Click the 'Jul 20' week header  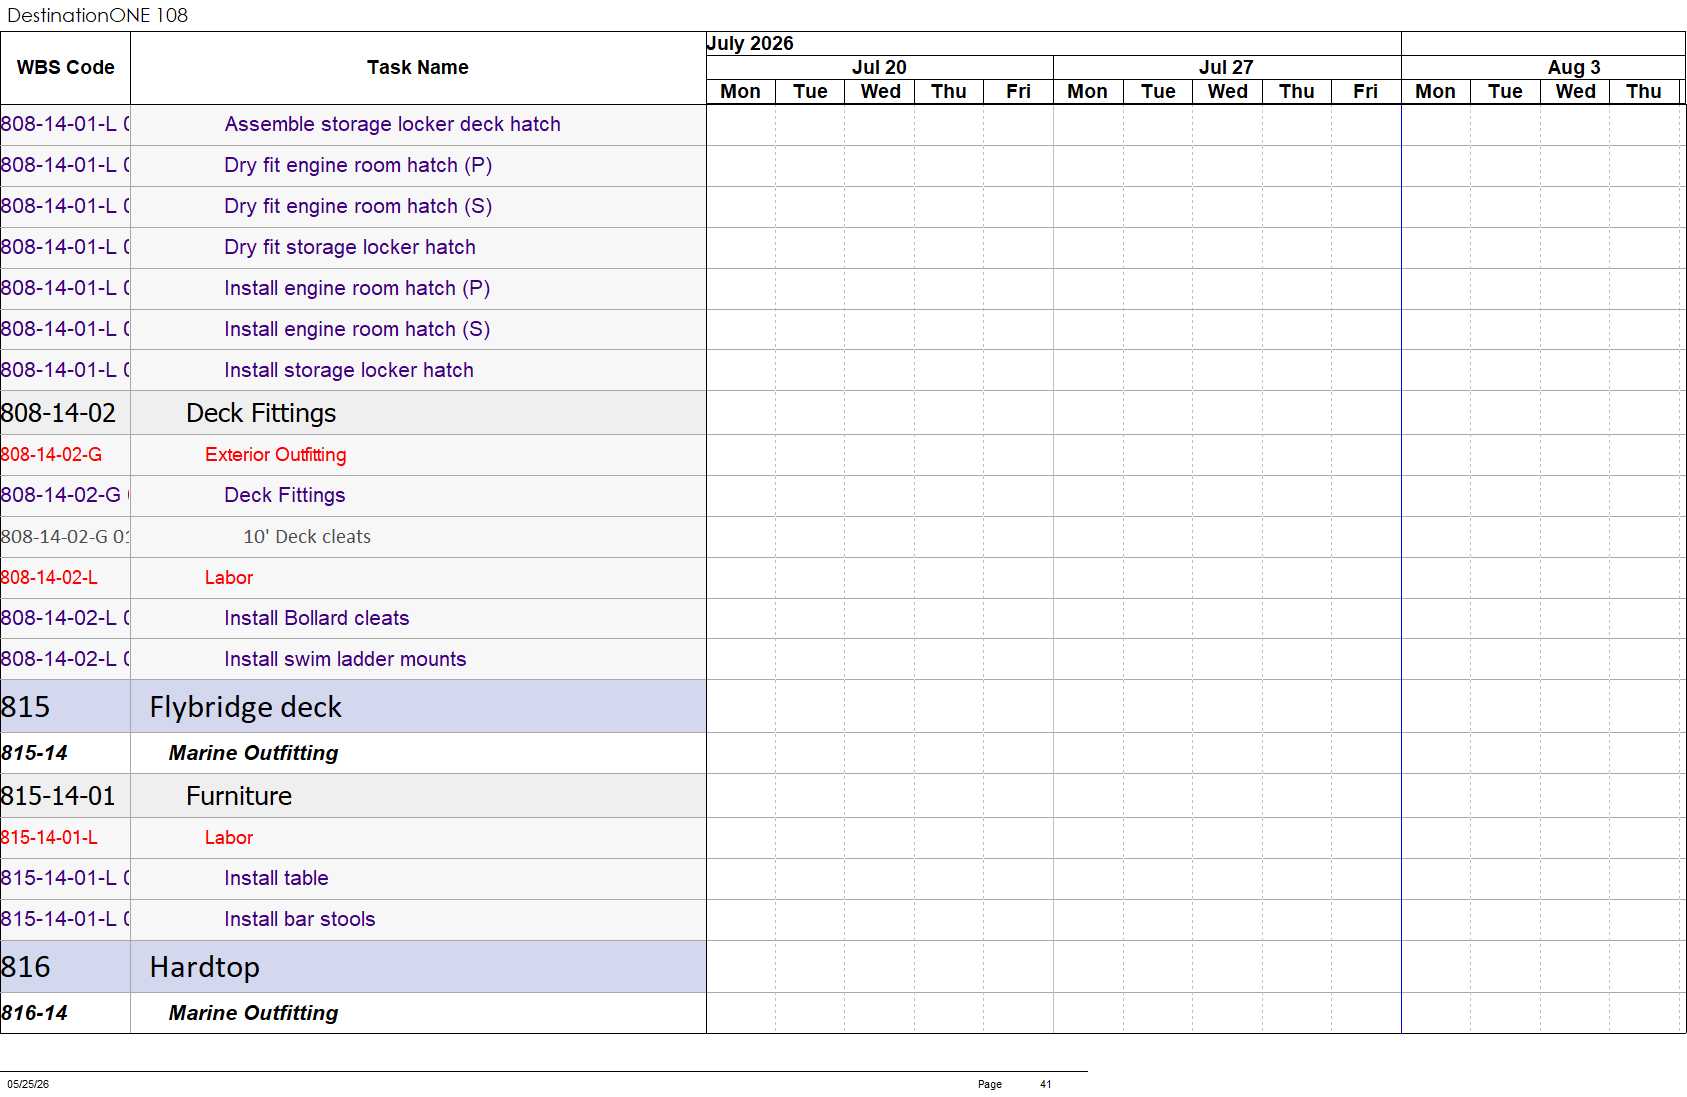click(x=879, y=68)
